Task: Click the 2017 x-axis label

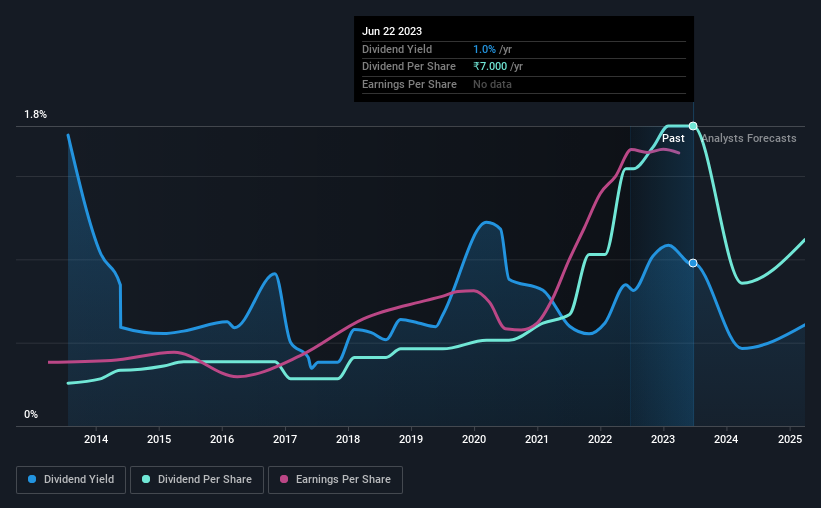Action: click(285, 439)
